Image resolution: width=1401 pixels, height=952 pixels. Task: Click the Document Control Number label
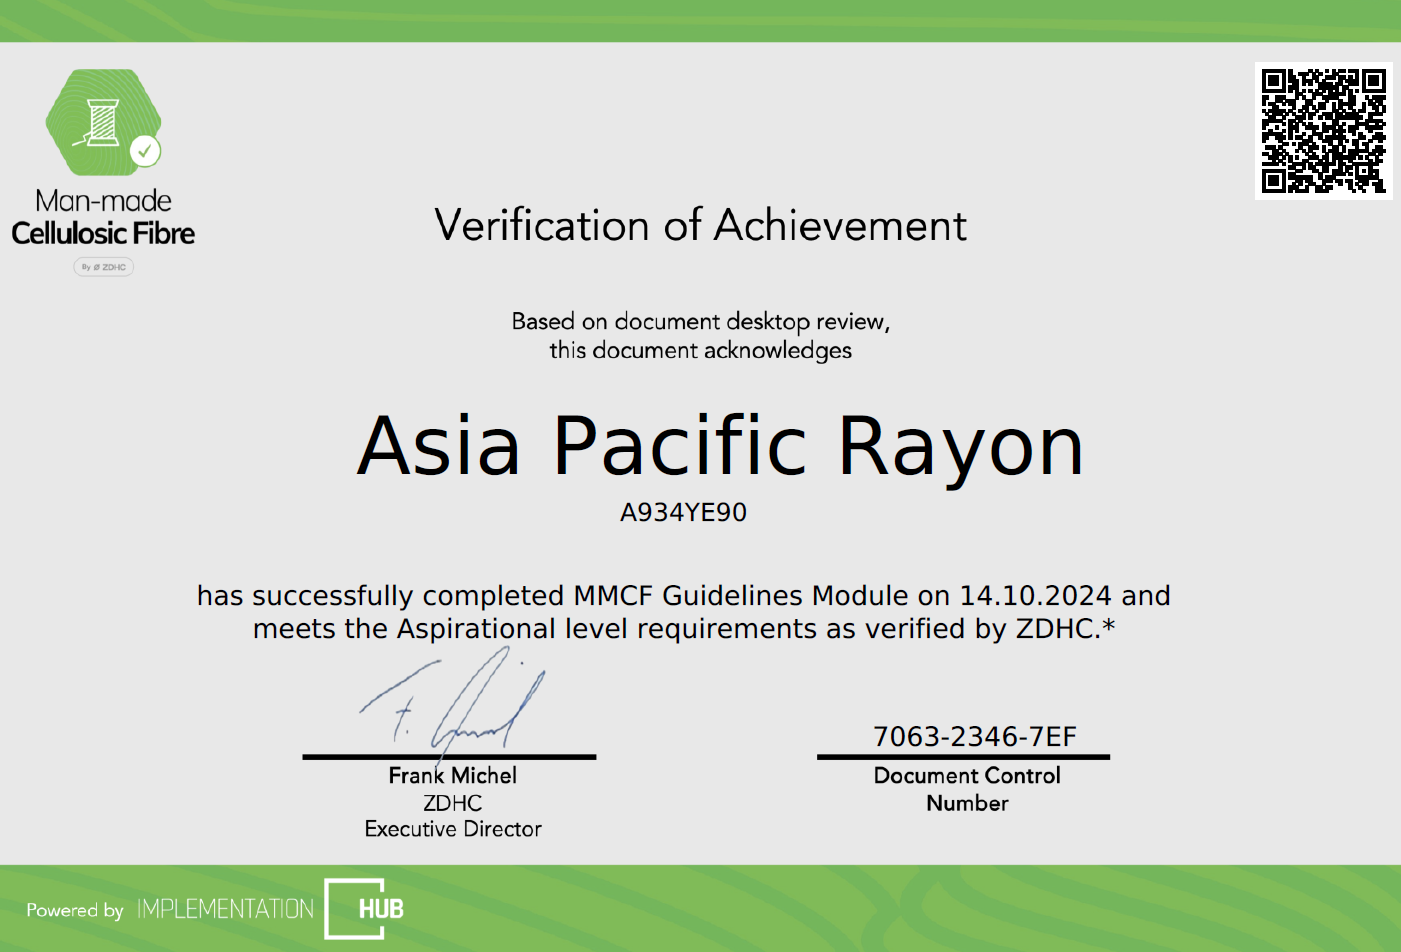point(967,789)
